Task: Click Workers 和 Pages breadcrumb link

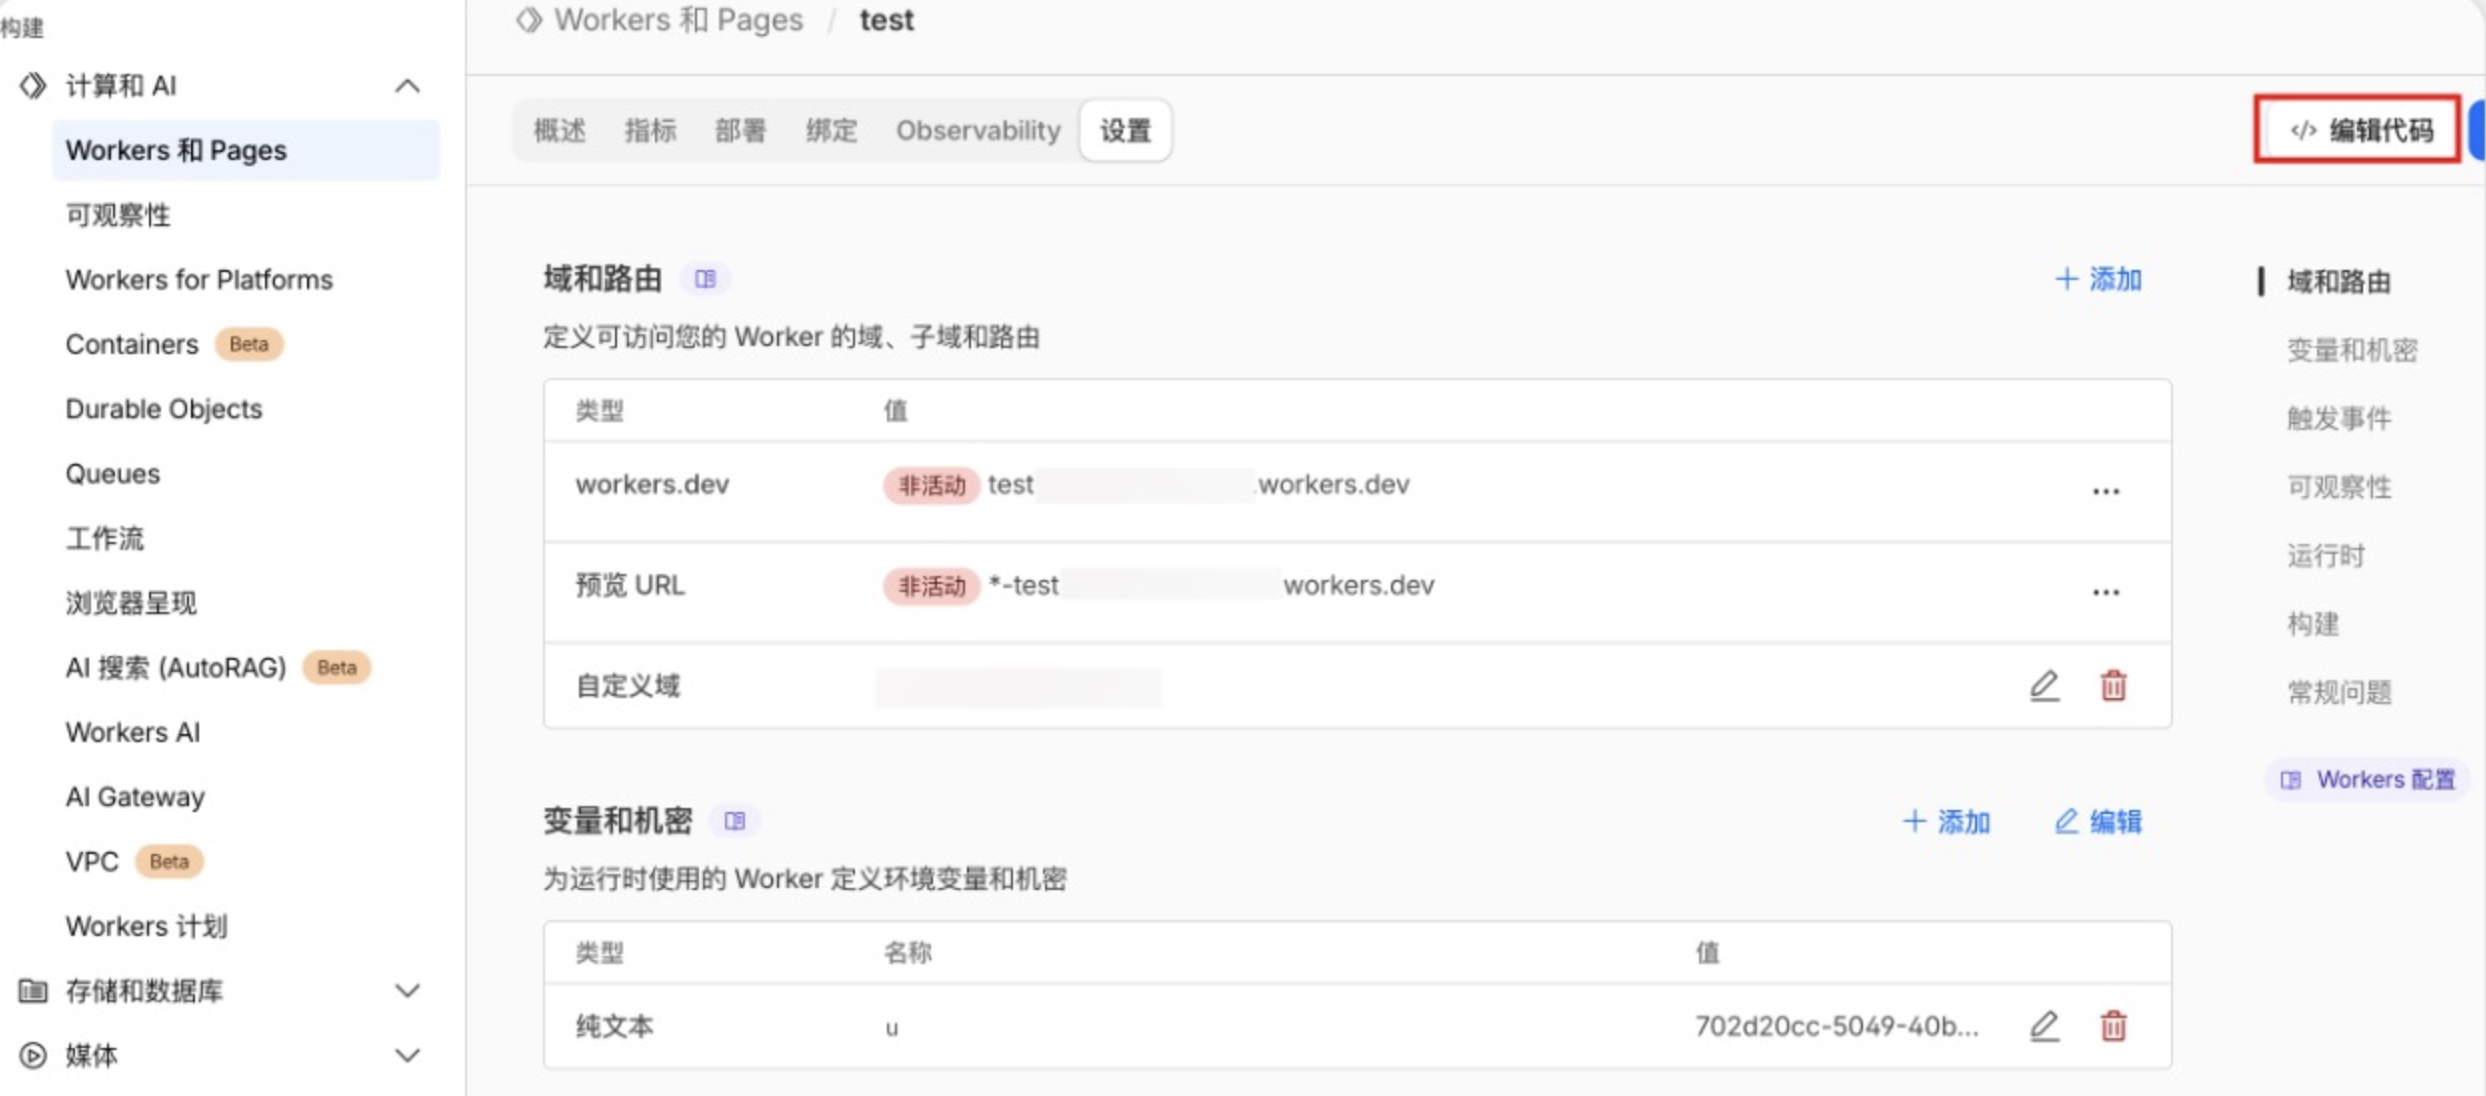Action: pos(679,20)
